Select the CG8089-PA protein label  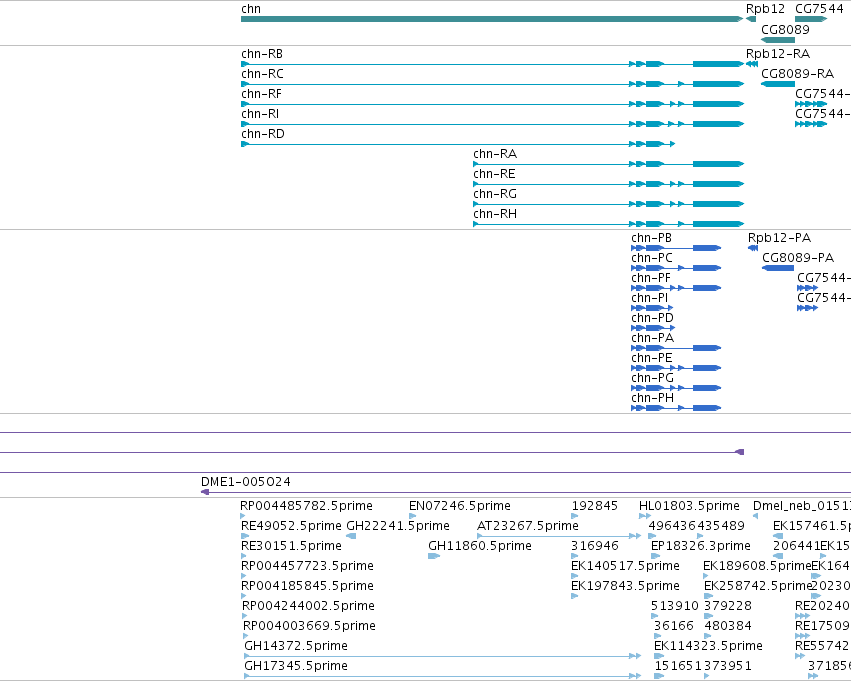point(798,258)
